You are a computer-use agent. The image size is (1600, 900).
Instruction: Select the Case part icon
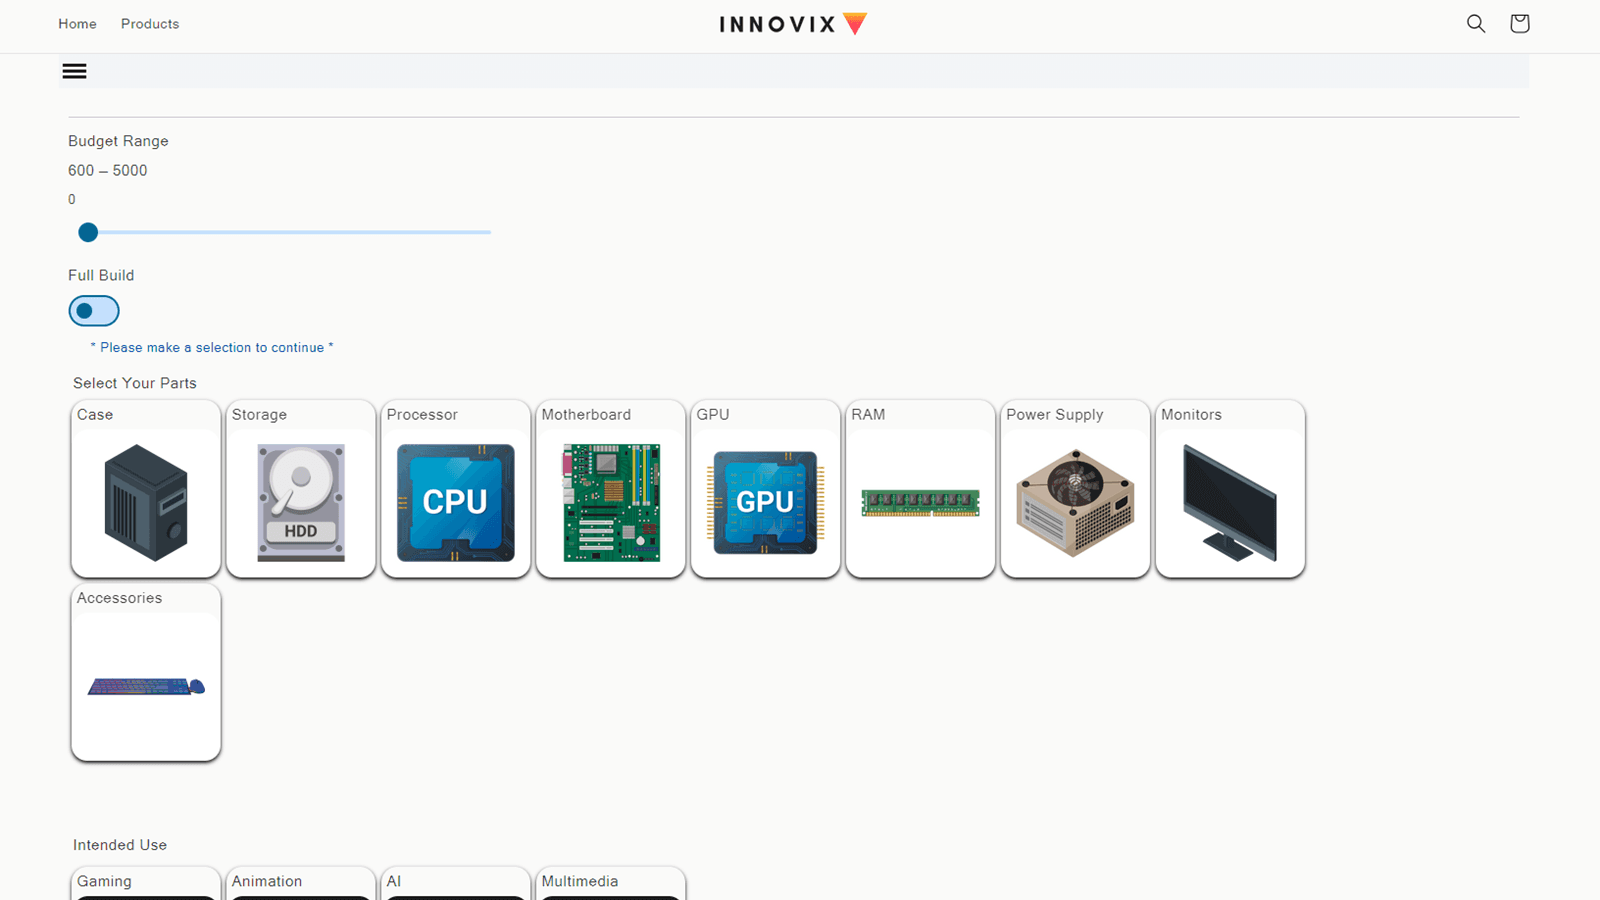145,500
